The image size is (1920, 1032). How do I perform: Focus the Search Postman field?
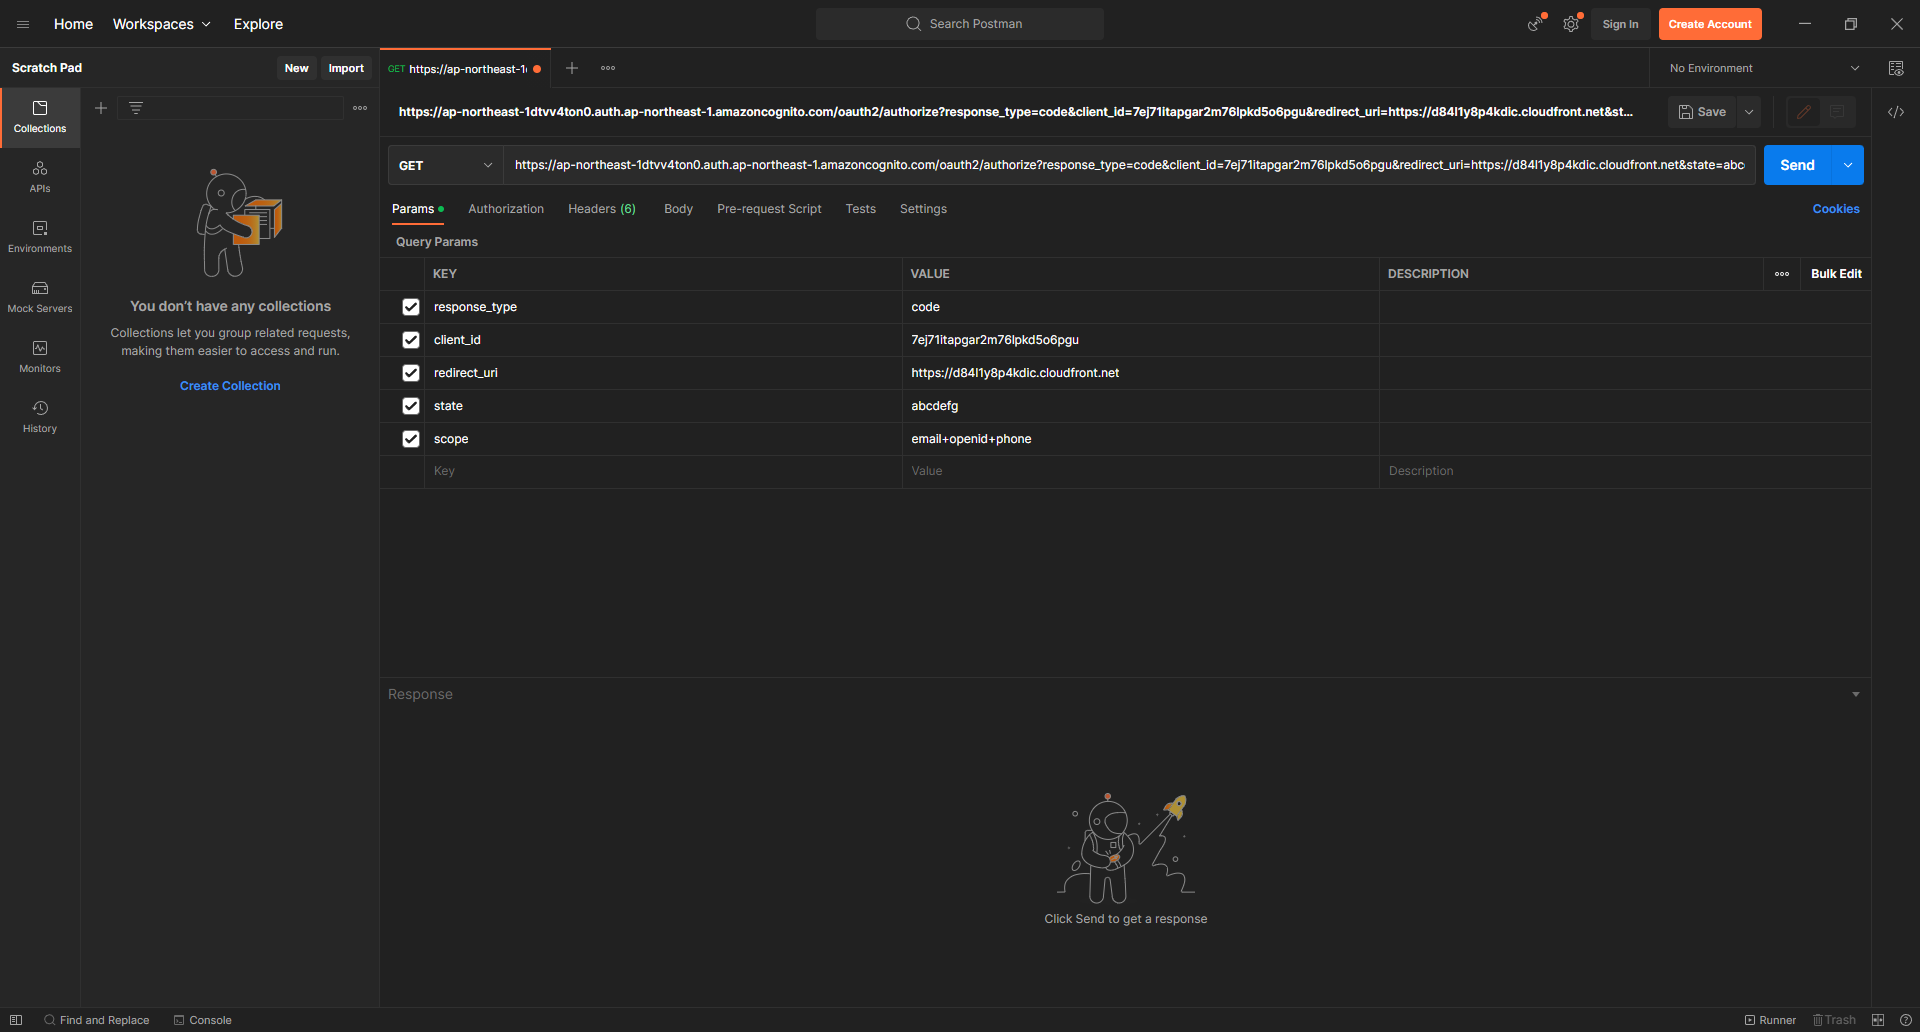click(x=960, y=24)
